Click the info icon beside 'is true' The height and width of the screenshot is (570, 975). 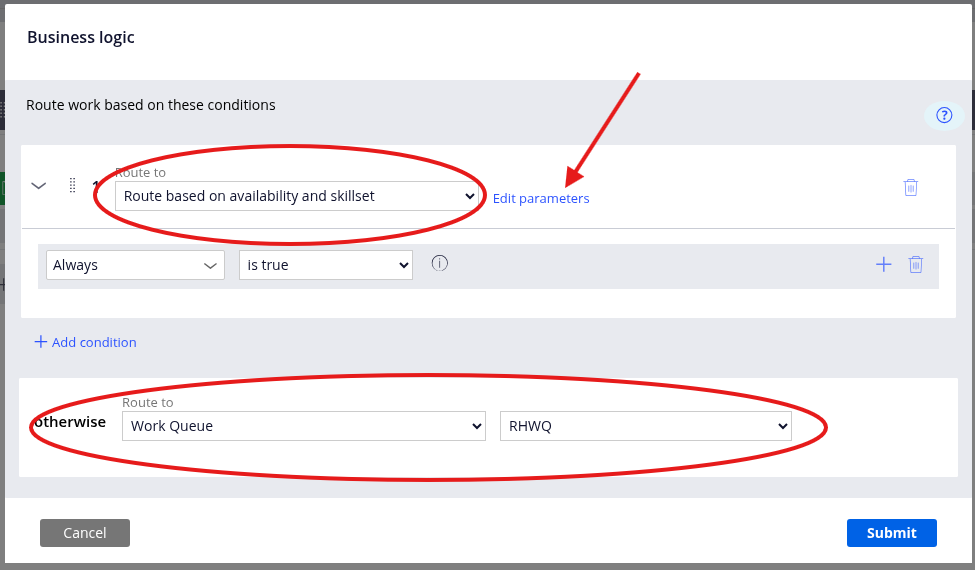pyautogui.click(x=440, y=263)
